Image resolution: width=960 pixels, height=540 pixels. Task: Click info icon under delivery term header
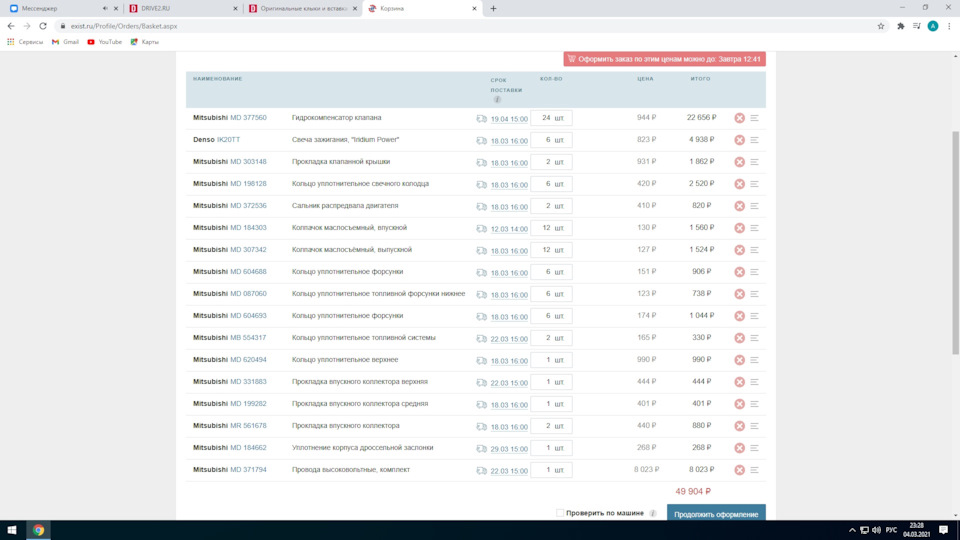point(497,99)
